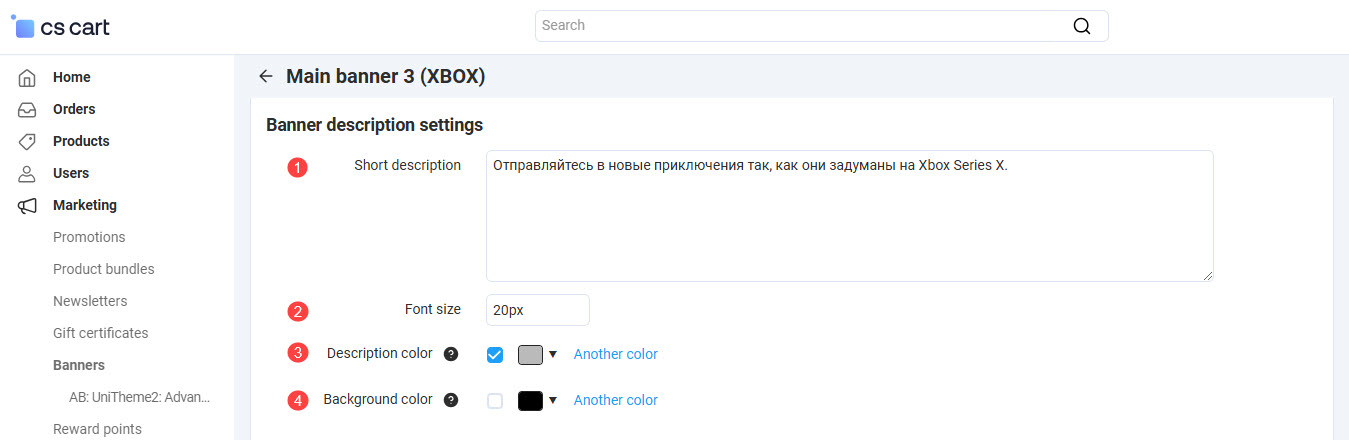Enable the Background color checkbox
The image size is (1349, 440).
click(495, 400)
